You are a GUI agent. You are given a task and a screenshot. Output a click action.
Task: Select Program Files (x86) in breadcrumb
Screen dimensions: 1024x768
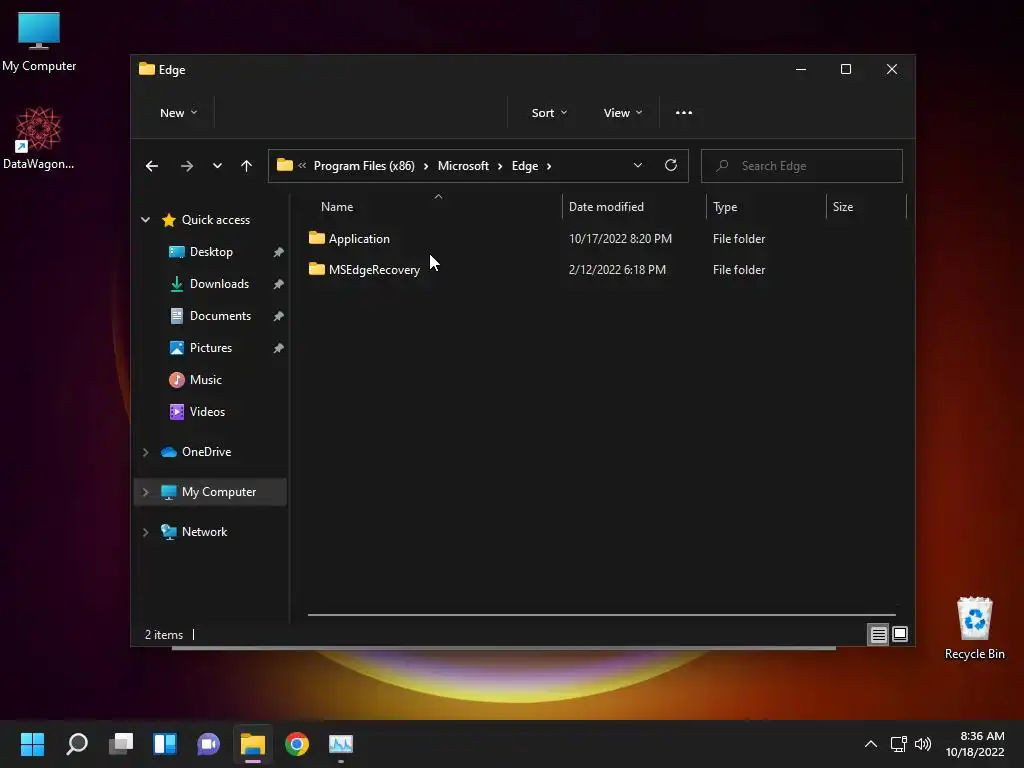click(x=364, y=166)
